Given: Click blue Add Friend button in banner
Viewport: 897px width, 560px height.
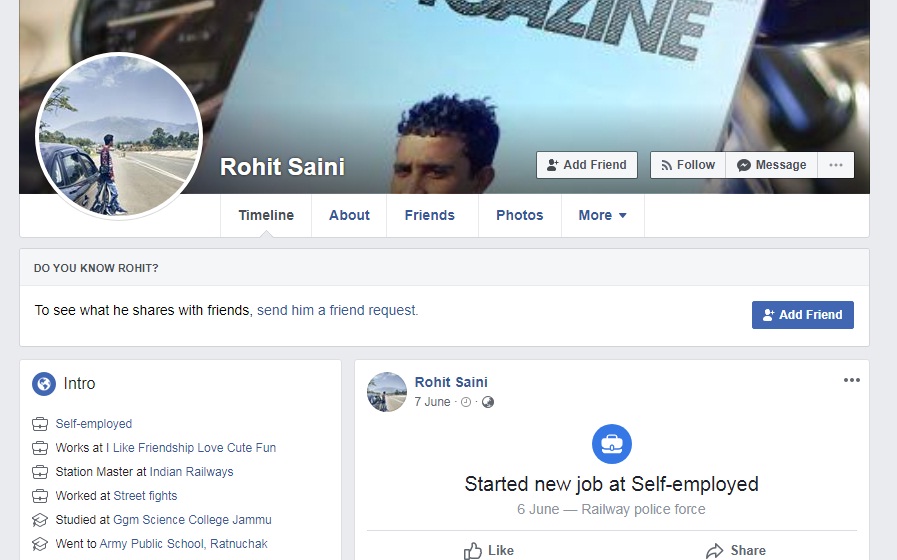Looking at the screenshot, I should tap(803, 315).
